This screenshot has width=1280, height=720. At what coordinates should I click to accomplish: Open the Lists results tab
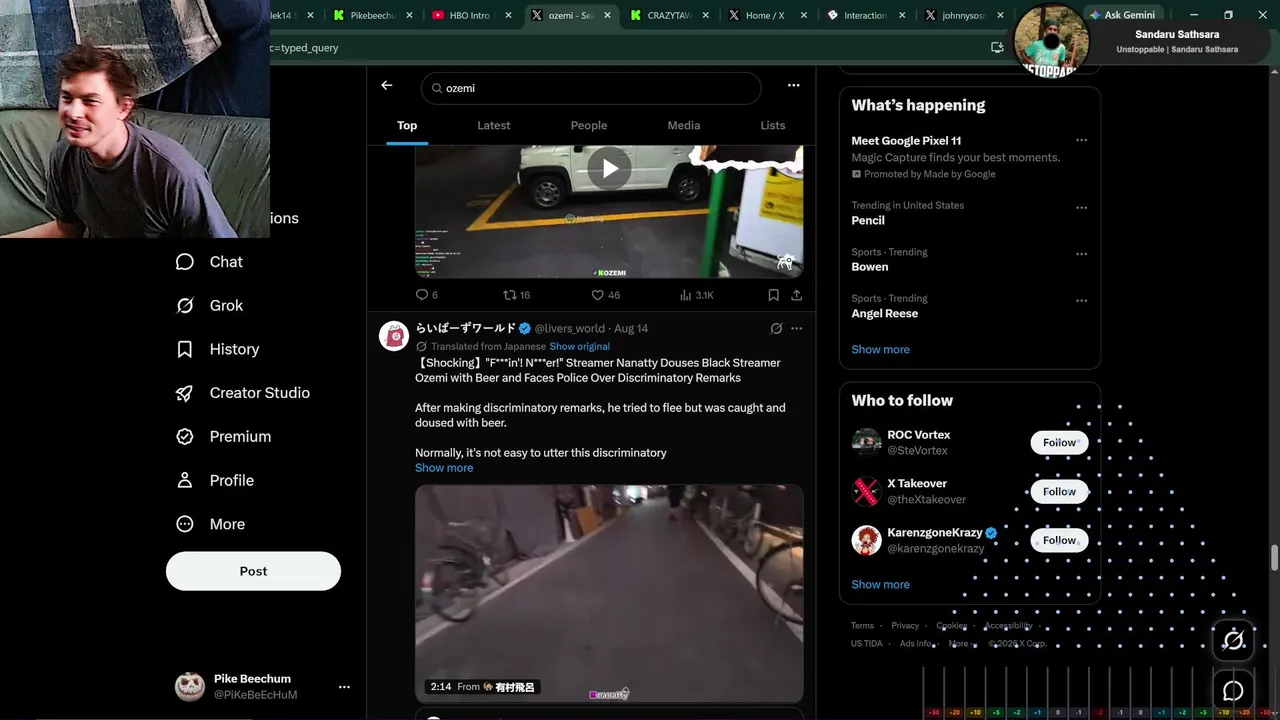tap(773, 126)
